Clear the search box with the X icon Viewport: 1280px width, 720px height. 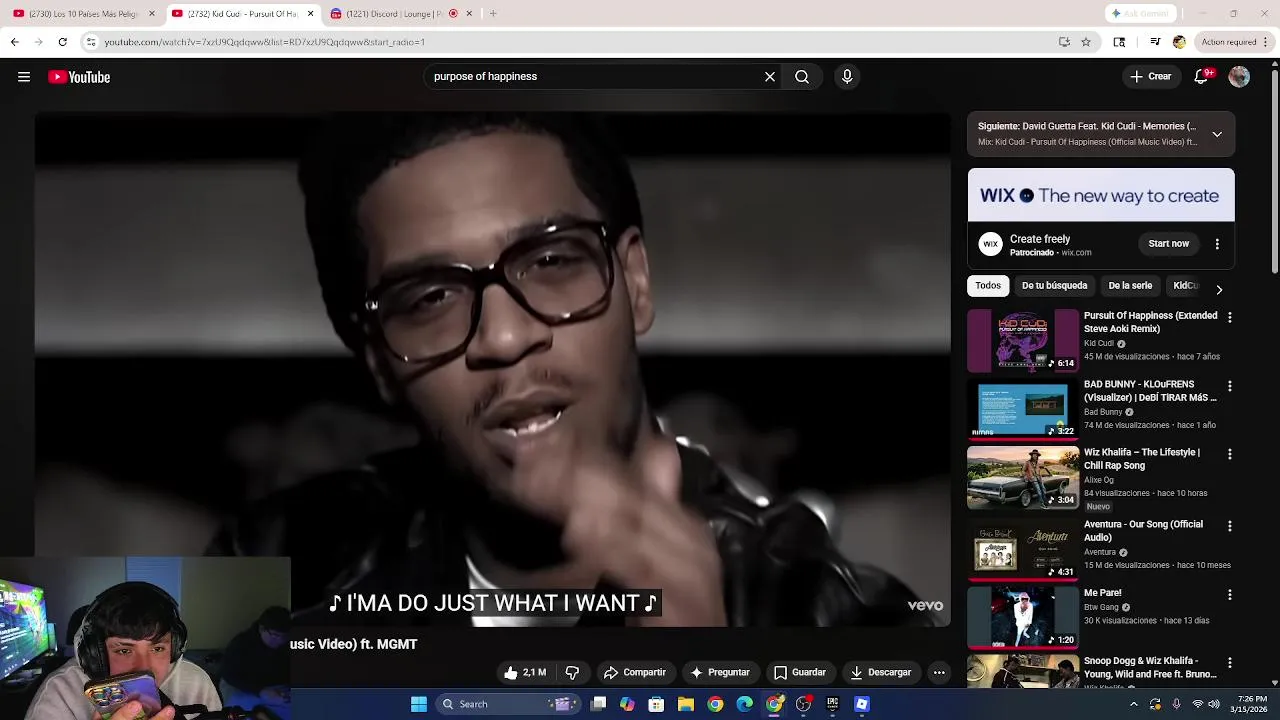coord(770,77)
